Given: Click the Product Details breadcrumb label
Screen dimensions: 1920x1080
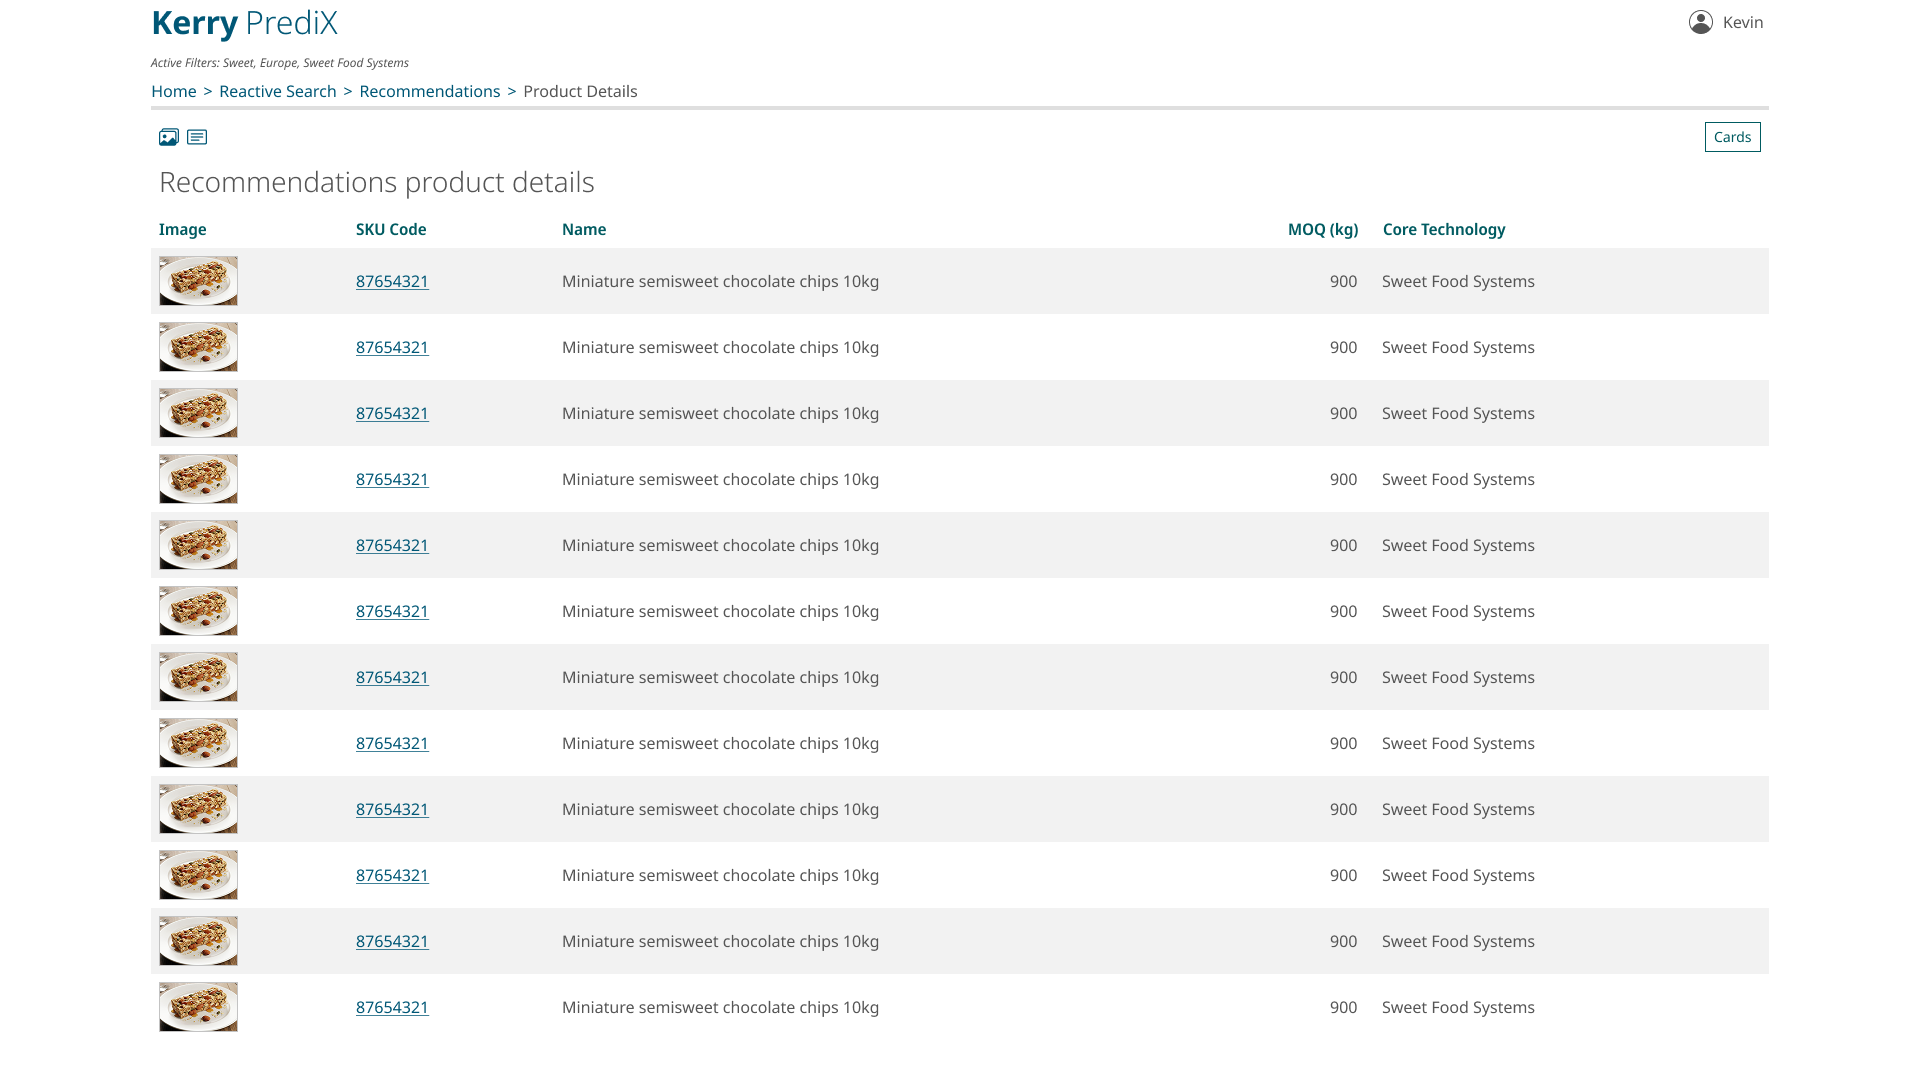Looking at the screenshot, I should pyautogui.click(x=580, y=91).
